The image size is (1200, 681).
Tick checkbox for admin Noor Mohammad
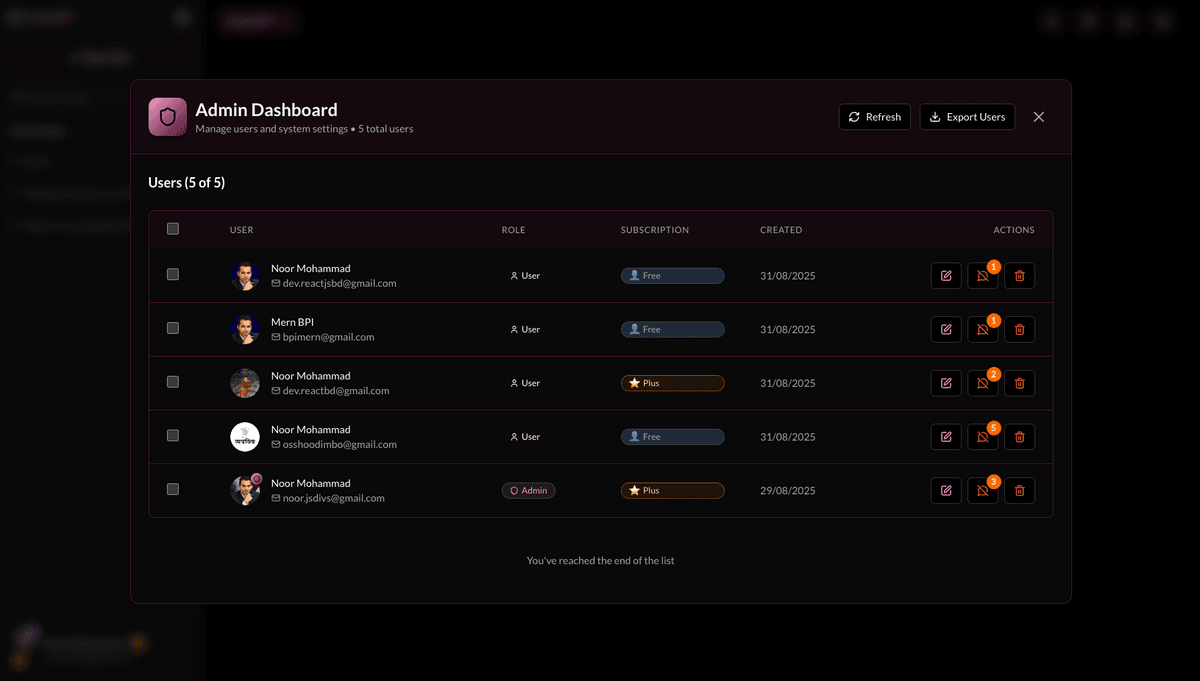click(173, 489)
